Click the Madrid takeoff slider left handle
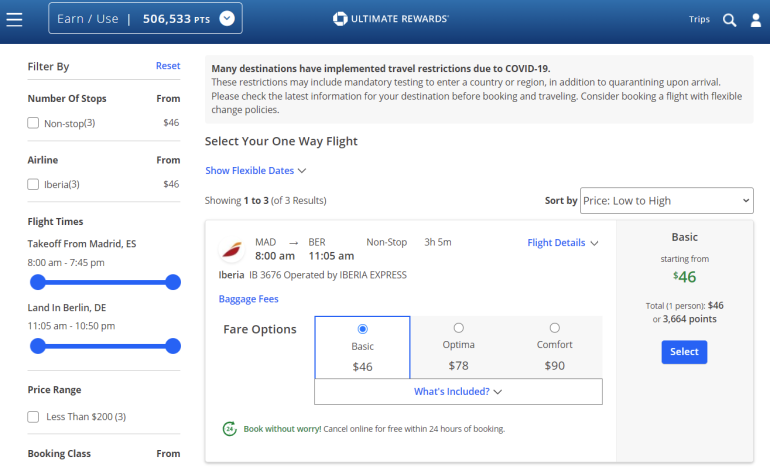This screenshot has height=467, width=770. [38, 282]
